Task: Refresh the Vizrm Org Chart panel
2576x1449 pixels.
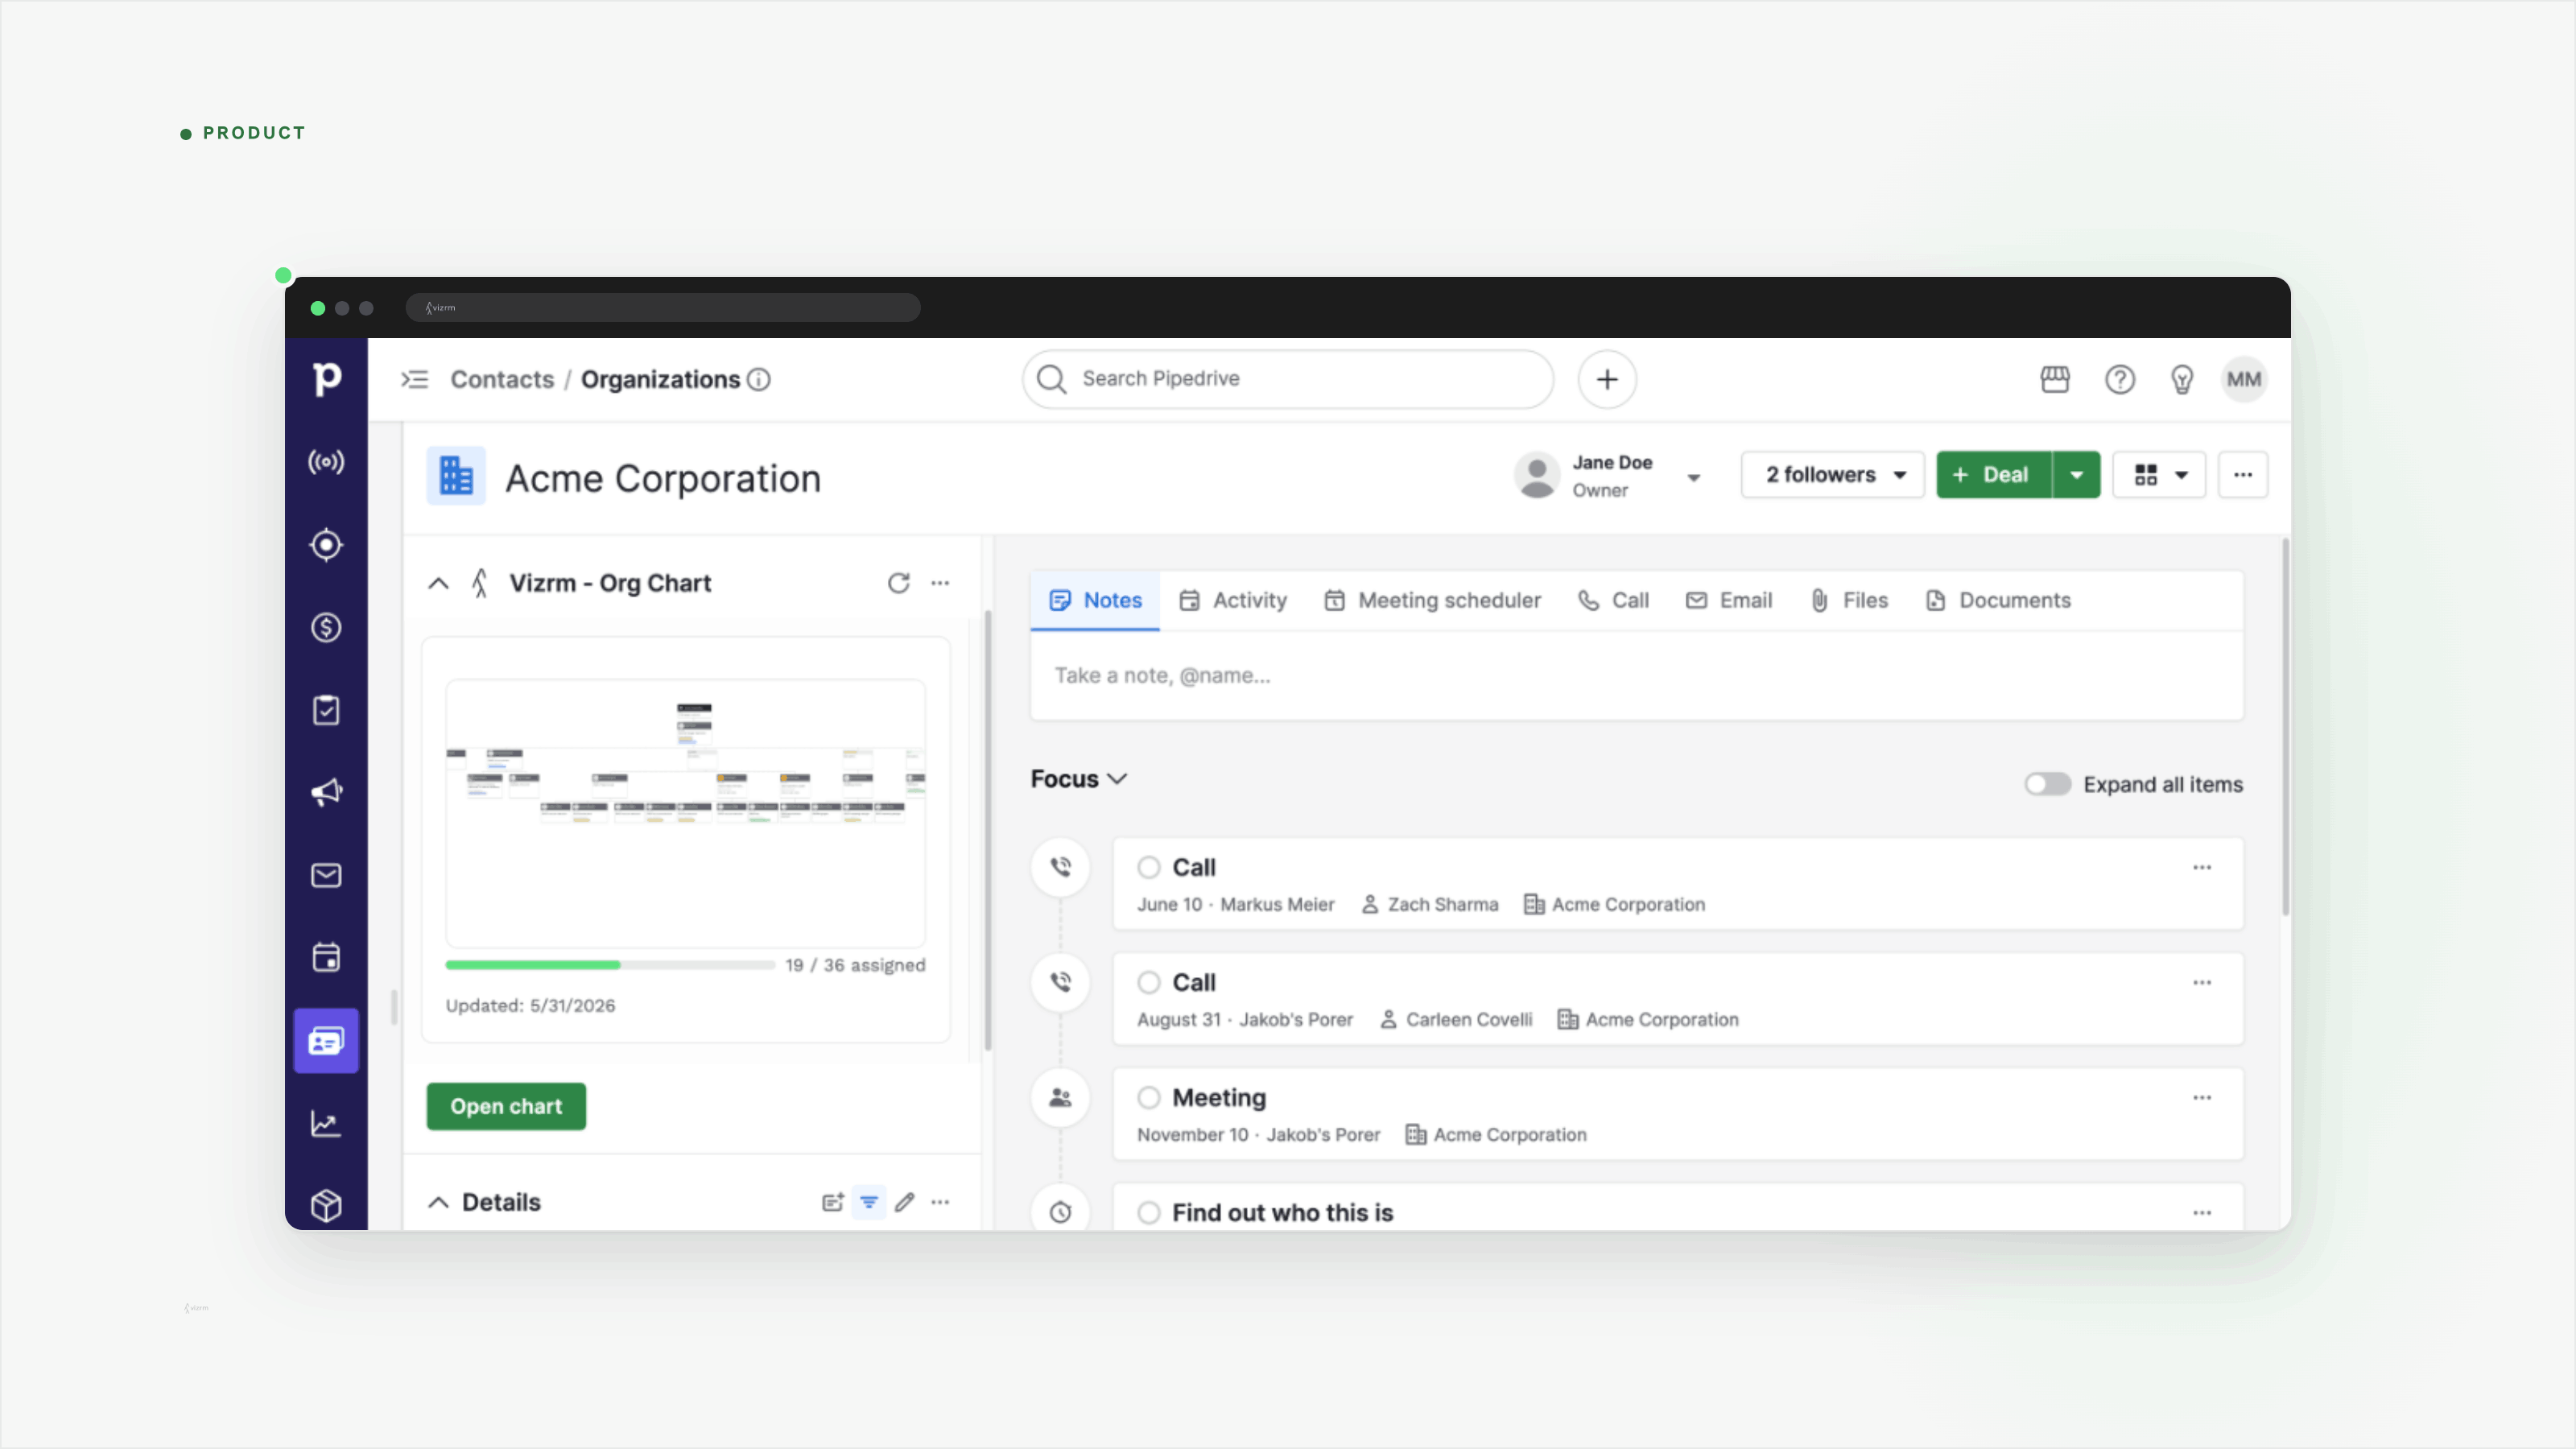Action: tap(898, 583)
